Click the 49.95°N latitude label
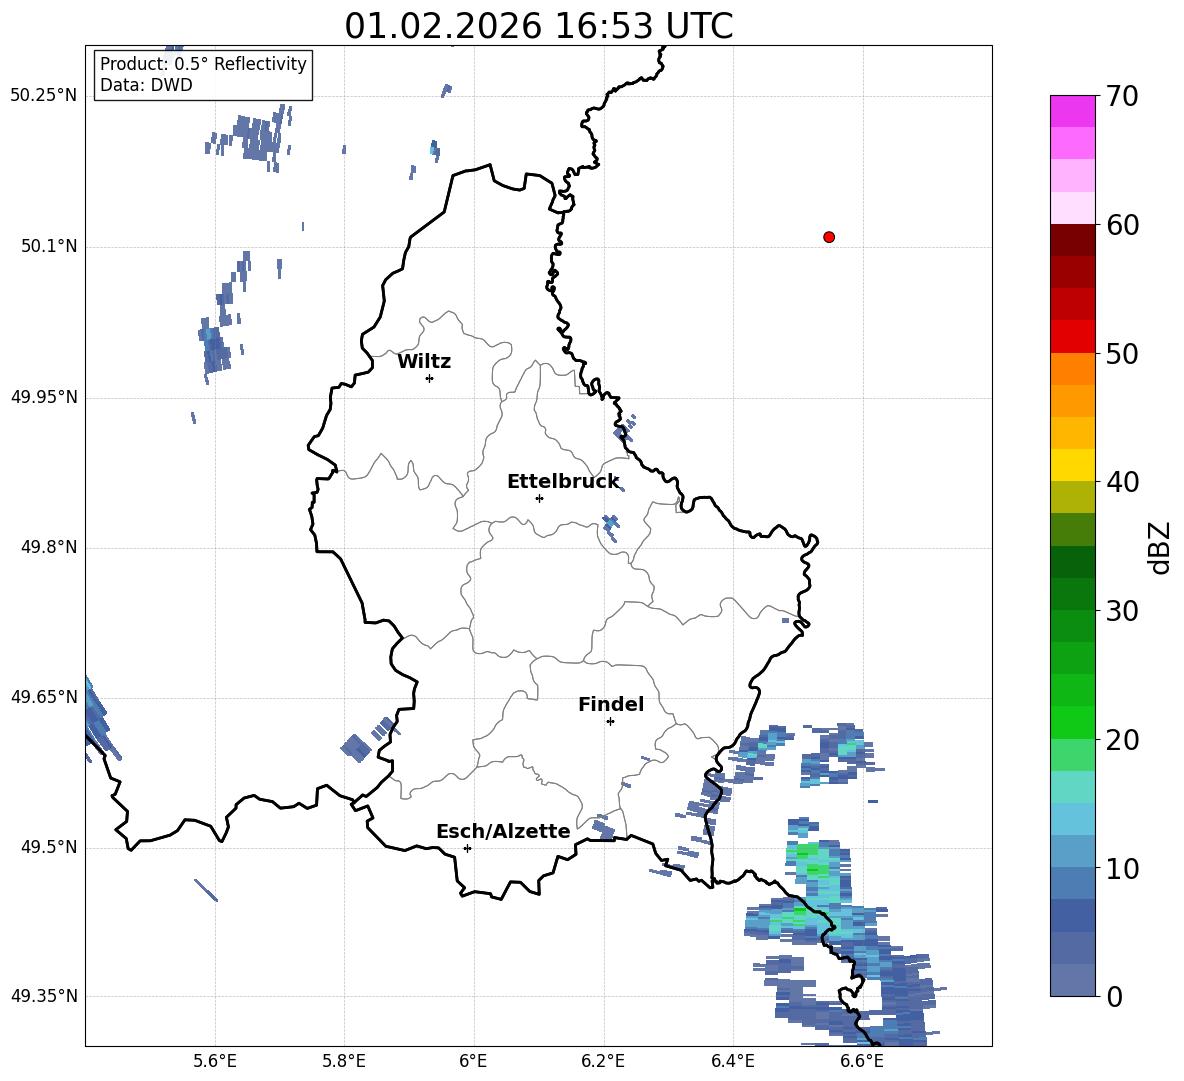 [44, 396]
